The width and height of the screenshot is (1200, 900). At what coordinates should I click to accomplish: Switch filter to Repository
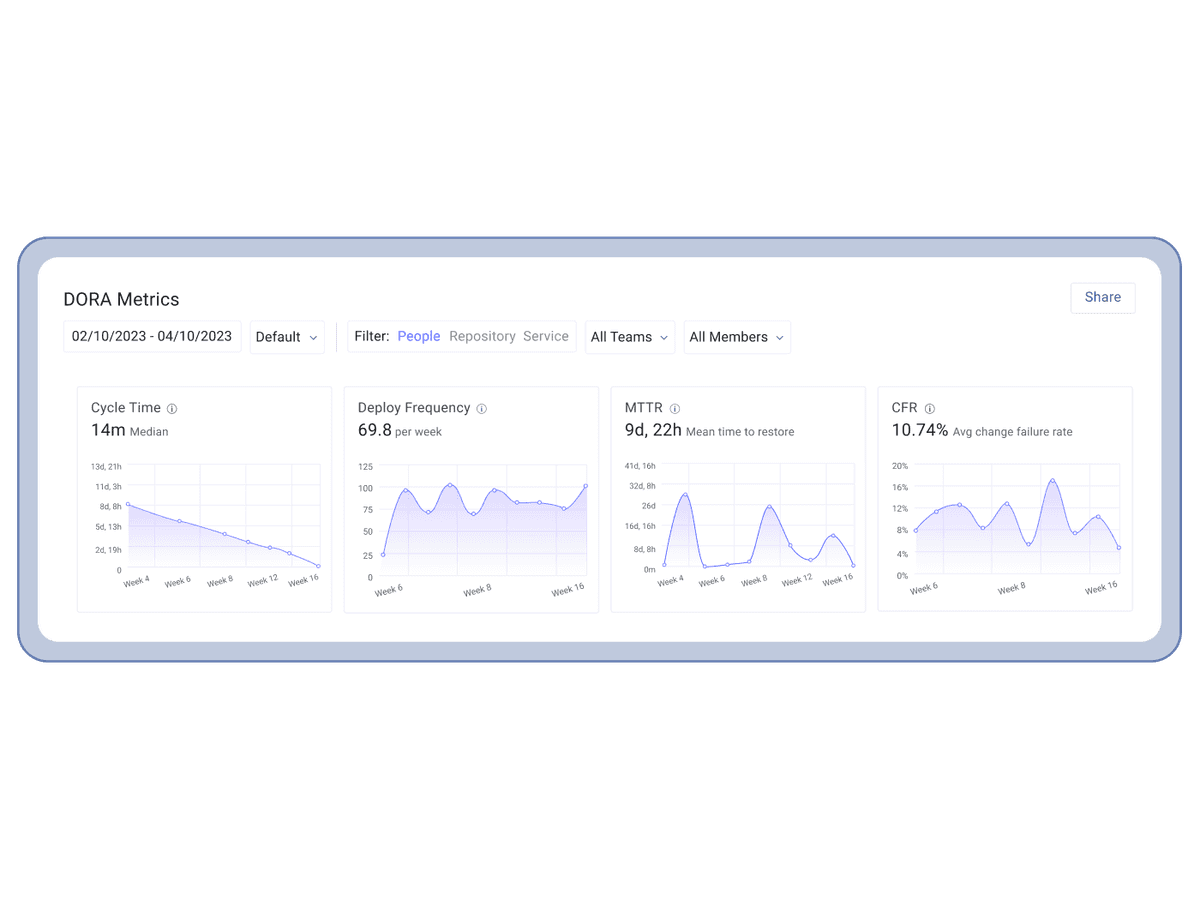(482, 336)
